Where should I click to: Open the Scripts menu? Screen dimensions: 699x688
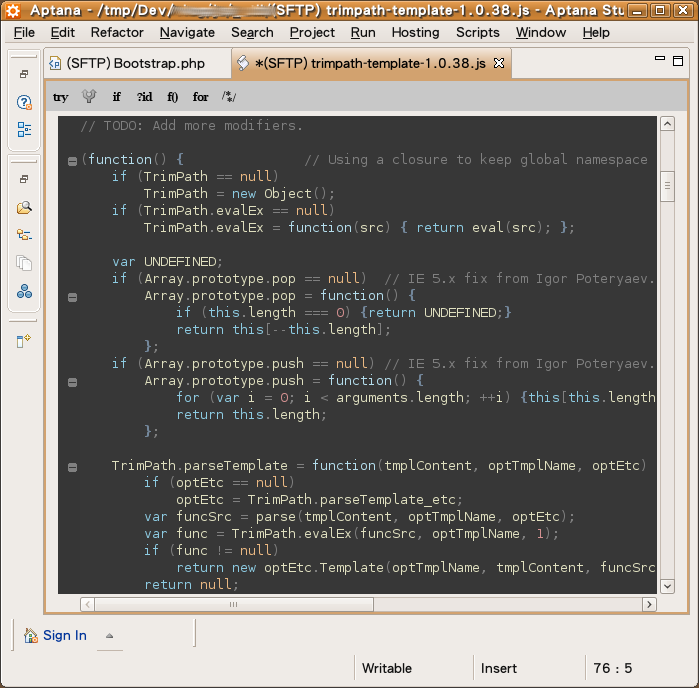click(477, 33)
